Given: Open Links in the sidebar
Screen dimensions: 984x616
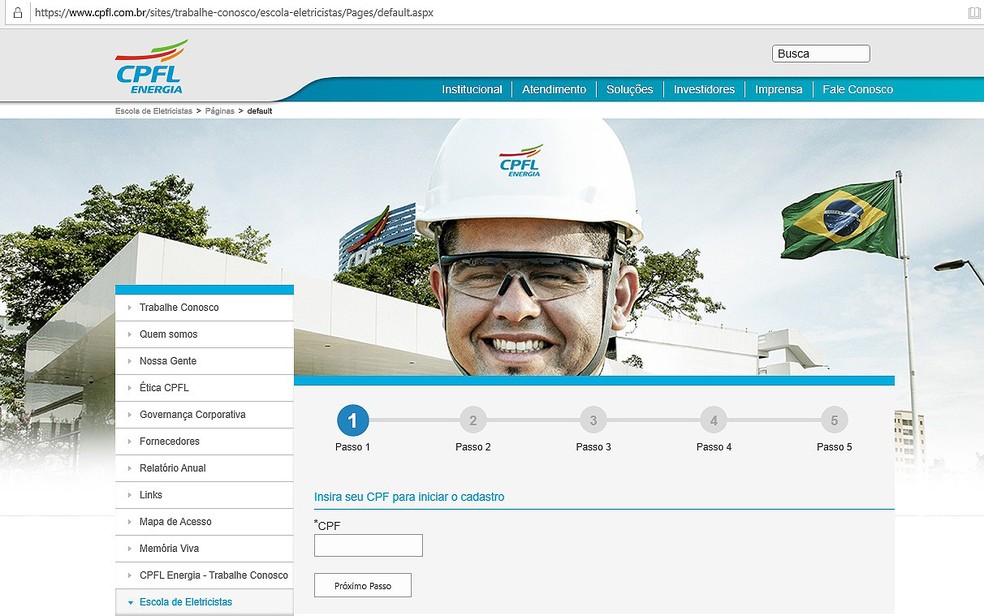Looking at the screenshot, I should click(x=205, y=495).
